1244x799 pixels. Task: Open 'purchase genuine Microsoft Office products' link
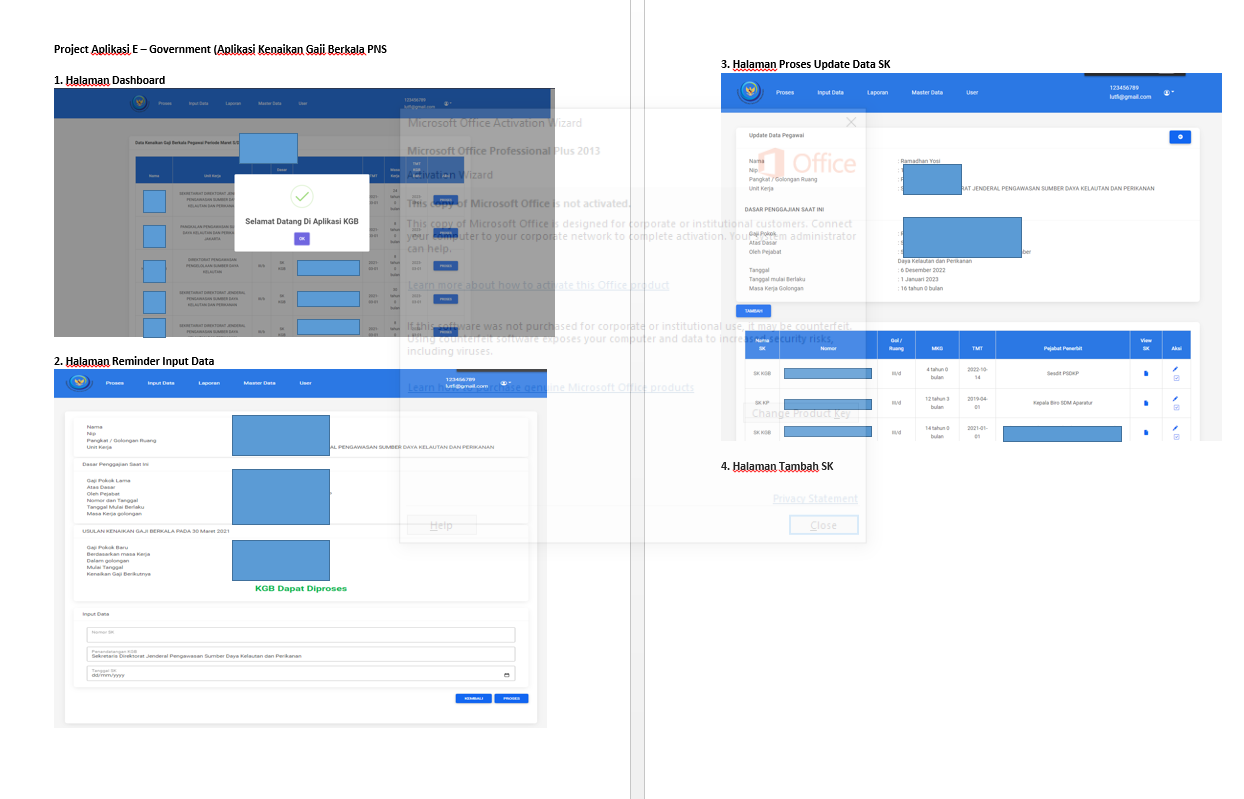point(551,387)
